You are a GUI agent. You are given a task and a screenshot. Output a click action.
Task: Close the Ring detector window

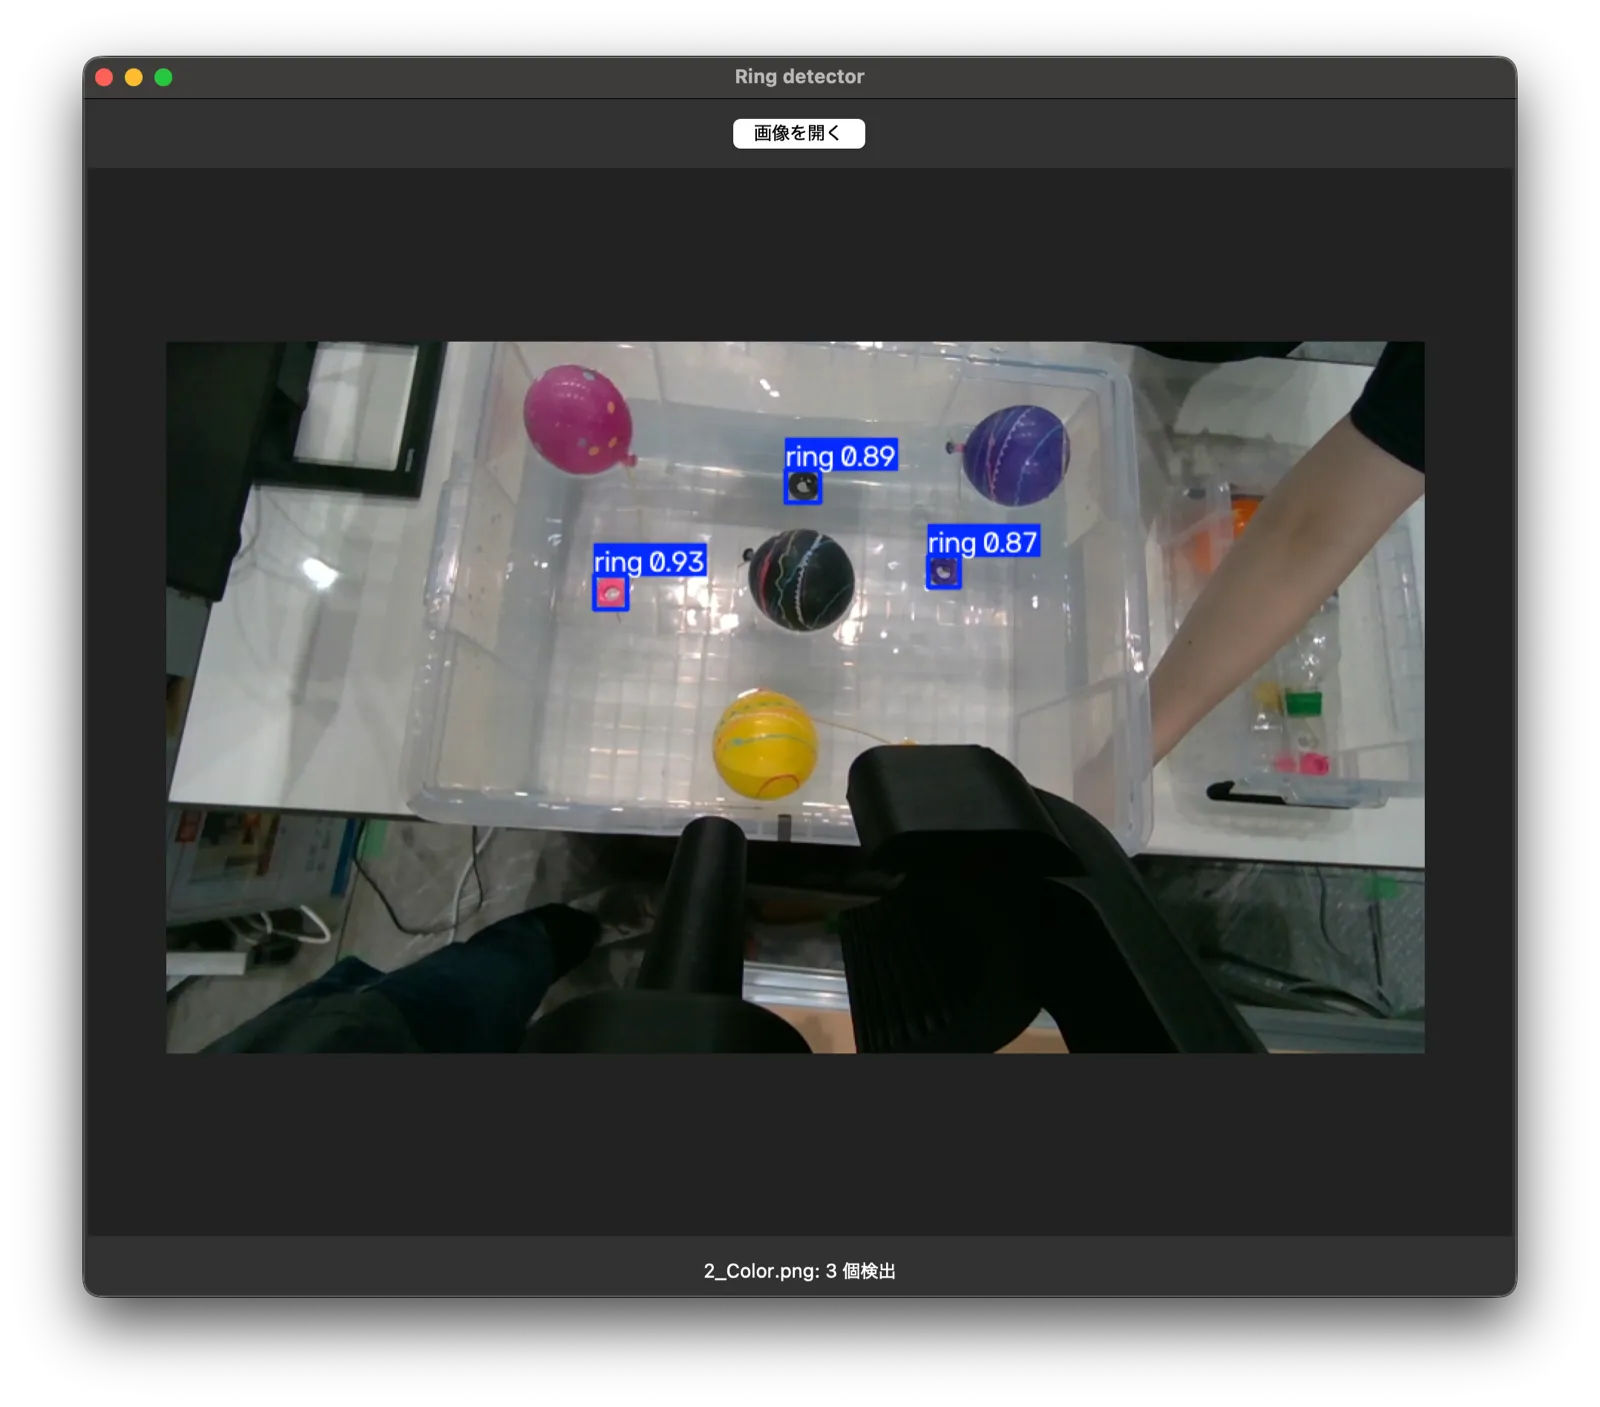point(104,77)
